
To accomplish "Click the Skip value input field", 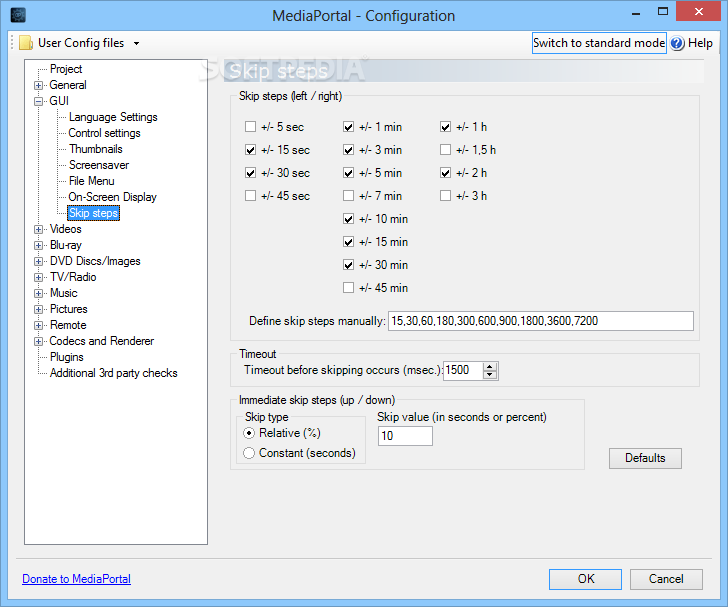I will (405, 436).
